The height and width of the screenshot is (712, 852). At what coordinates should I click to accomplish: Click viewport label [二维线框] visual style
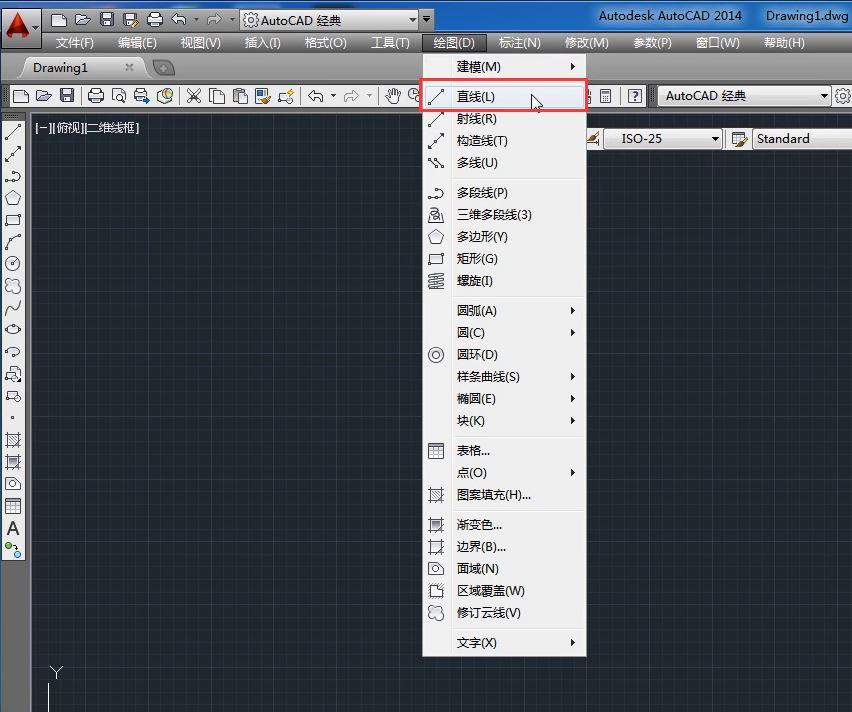[x=114, y=128]
